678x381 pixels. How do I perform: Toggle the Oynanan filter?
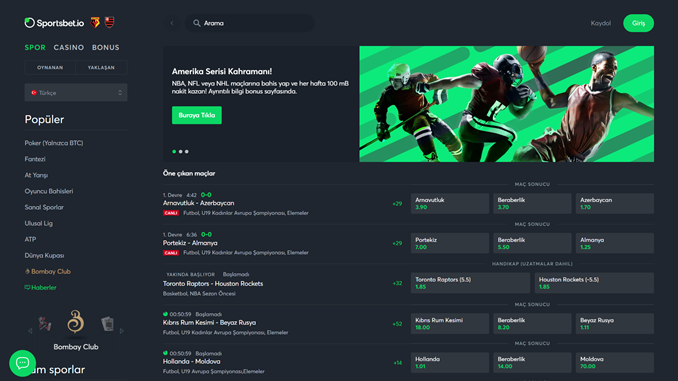50,67
